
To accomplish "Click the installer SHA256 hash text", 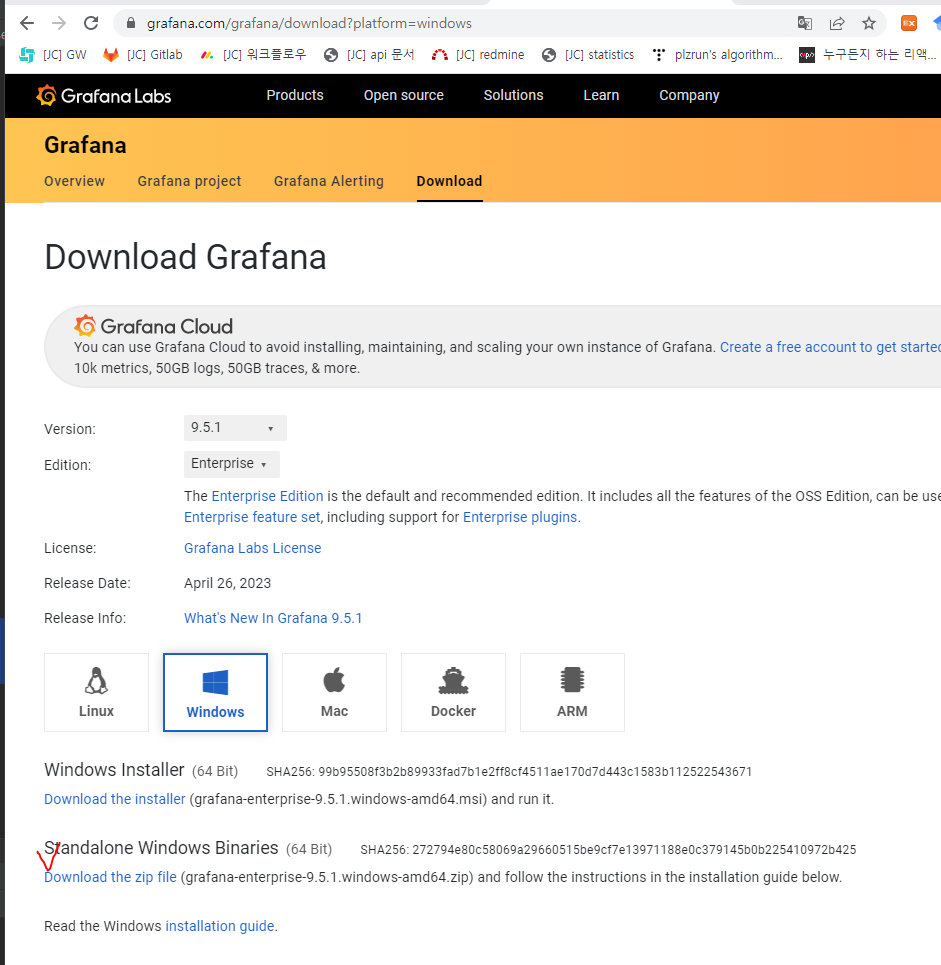I will coord(509,772).
